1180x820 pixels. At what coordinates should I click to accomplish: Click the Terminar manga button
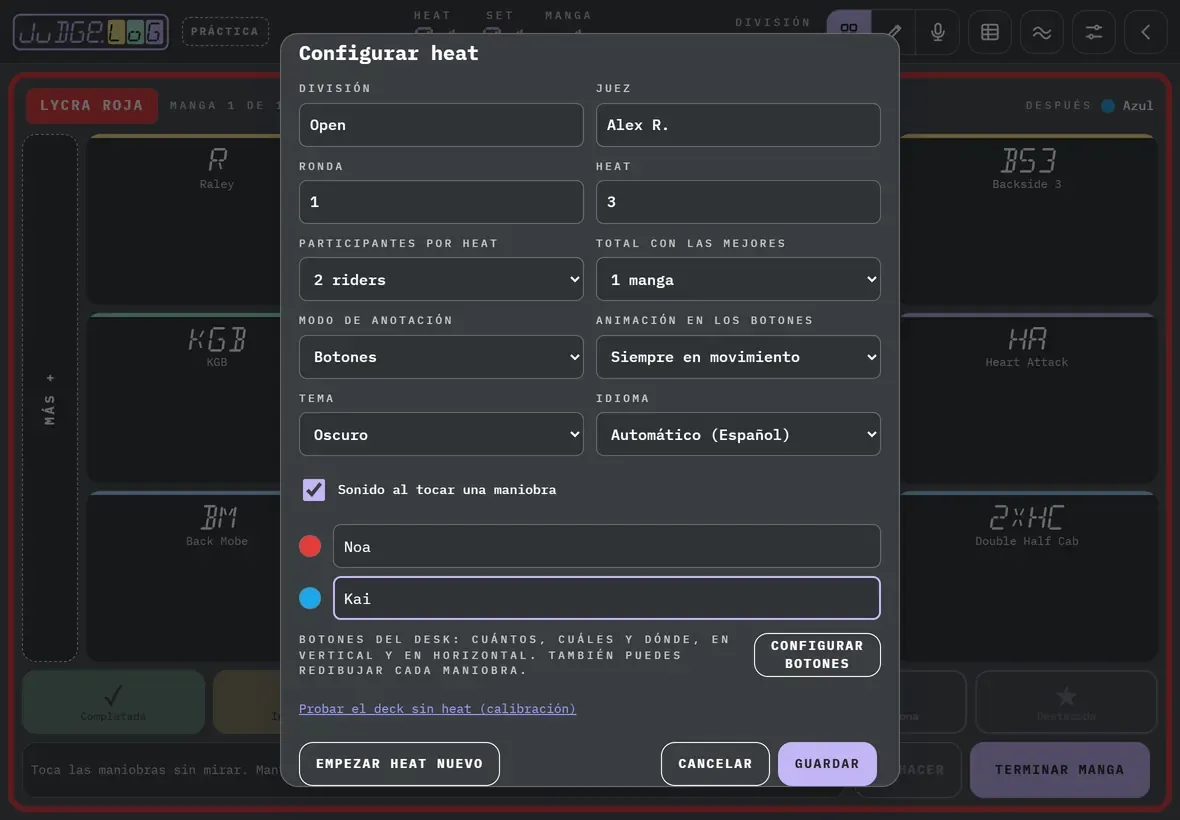[1060, 770]
